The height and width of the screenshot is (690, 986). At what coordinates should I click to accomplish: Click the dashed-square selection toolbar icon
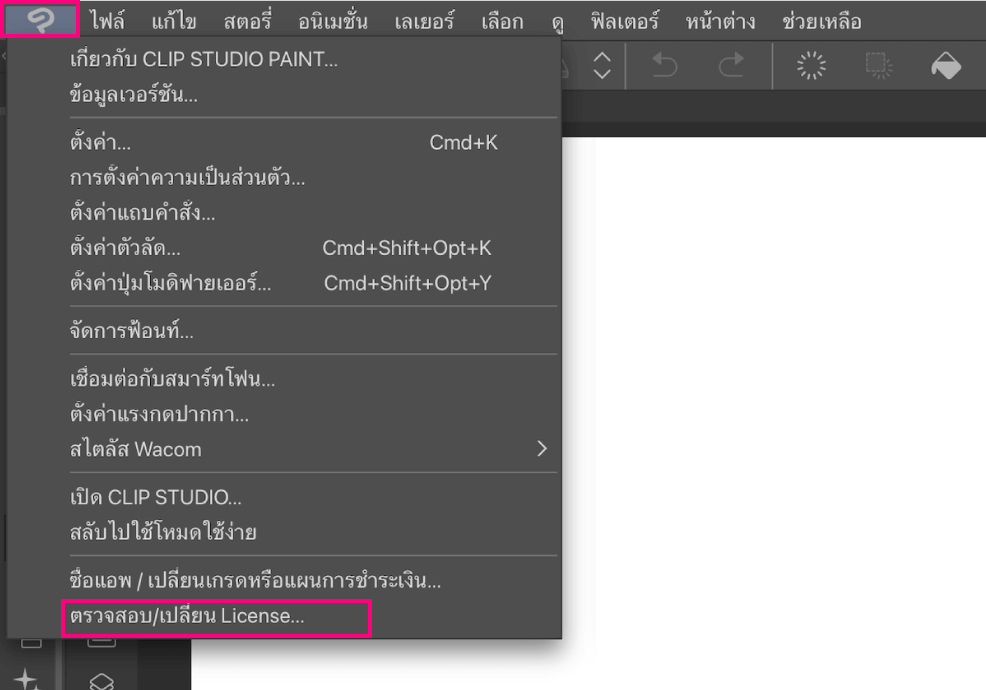point(879,66)
